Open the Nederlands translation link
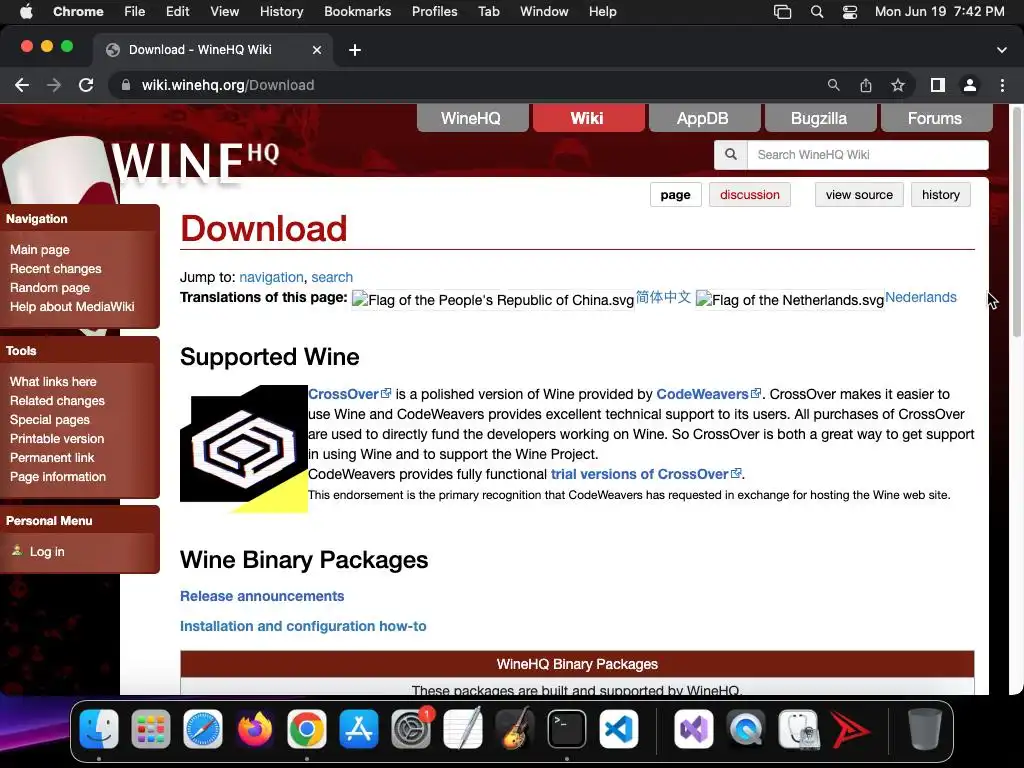1024x768 pixels. click(x=921, y=297)
